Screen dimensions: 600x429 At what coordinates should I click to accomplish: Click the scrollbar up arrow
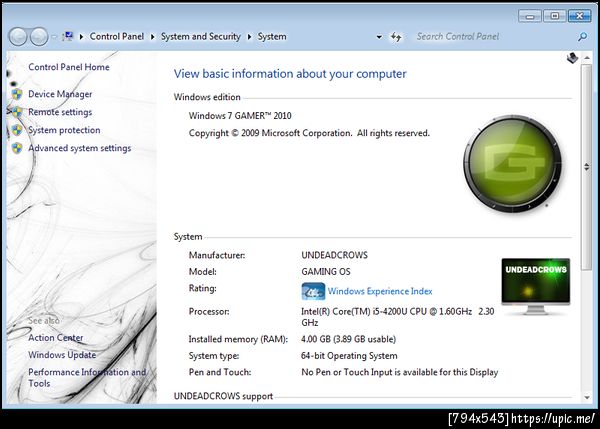tap(587, 58)
